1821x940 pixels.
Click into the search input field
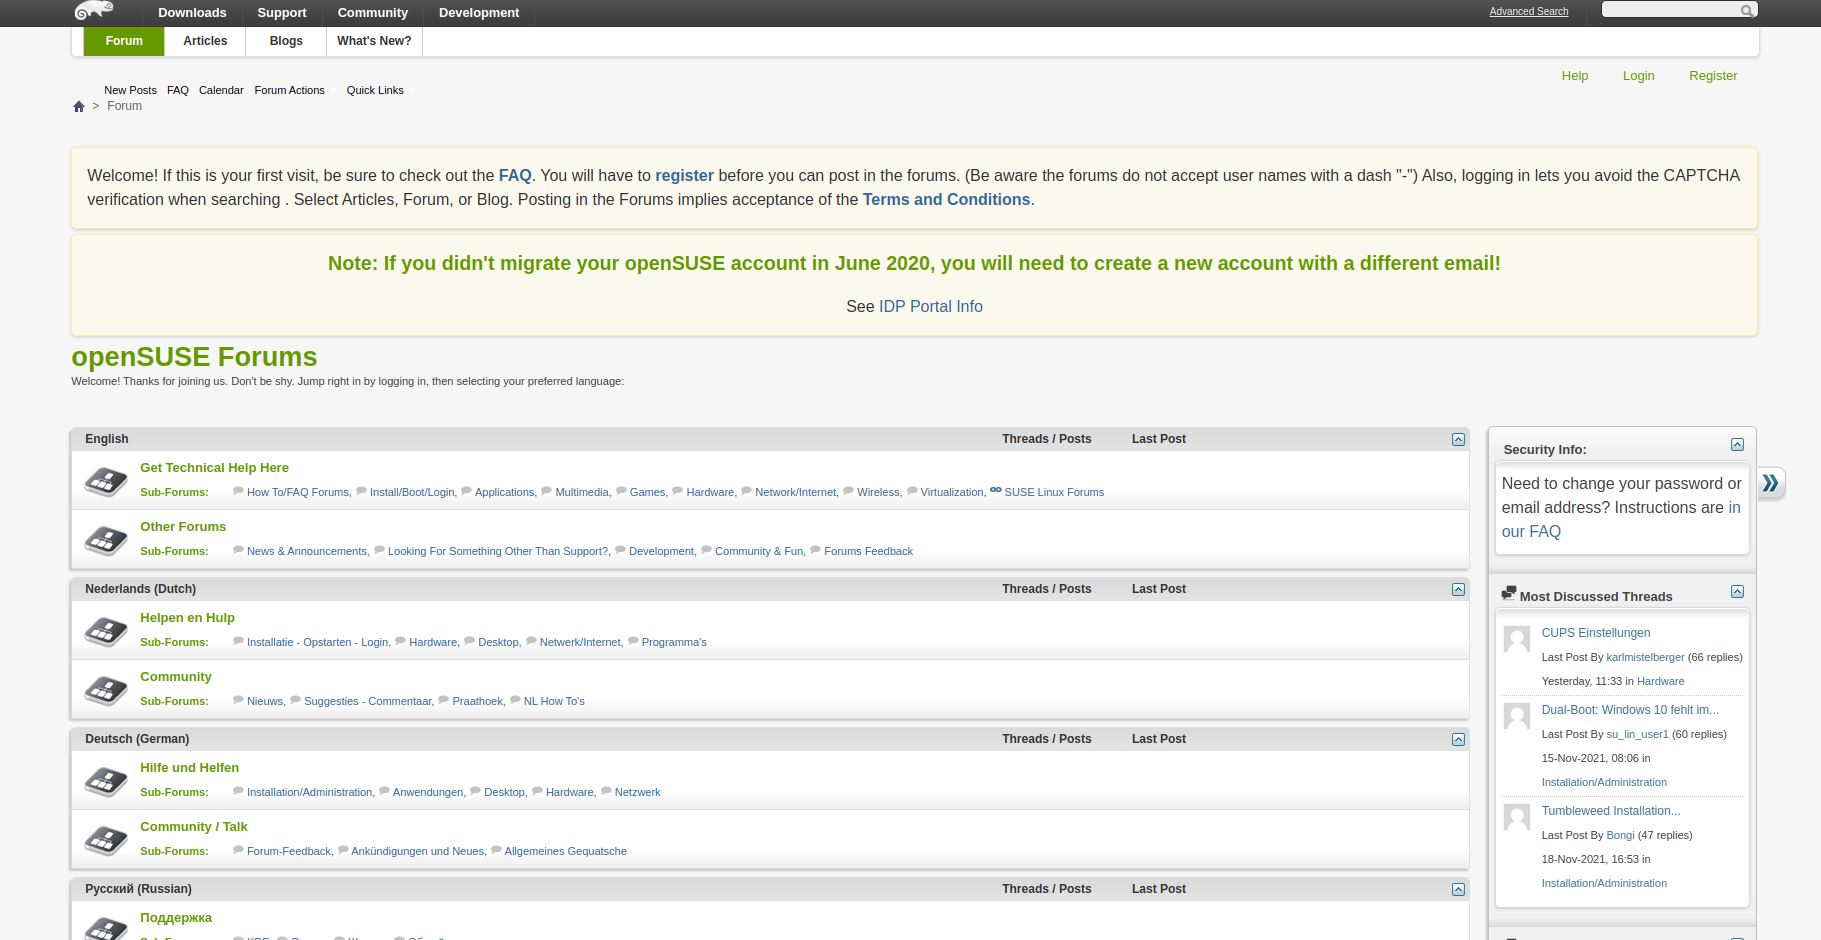pos(1670,9)
